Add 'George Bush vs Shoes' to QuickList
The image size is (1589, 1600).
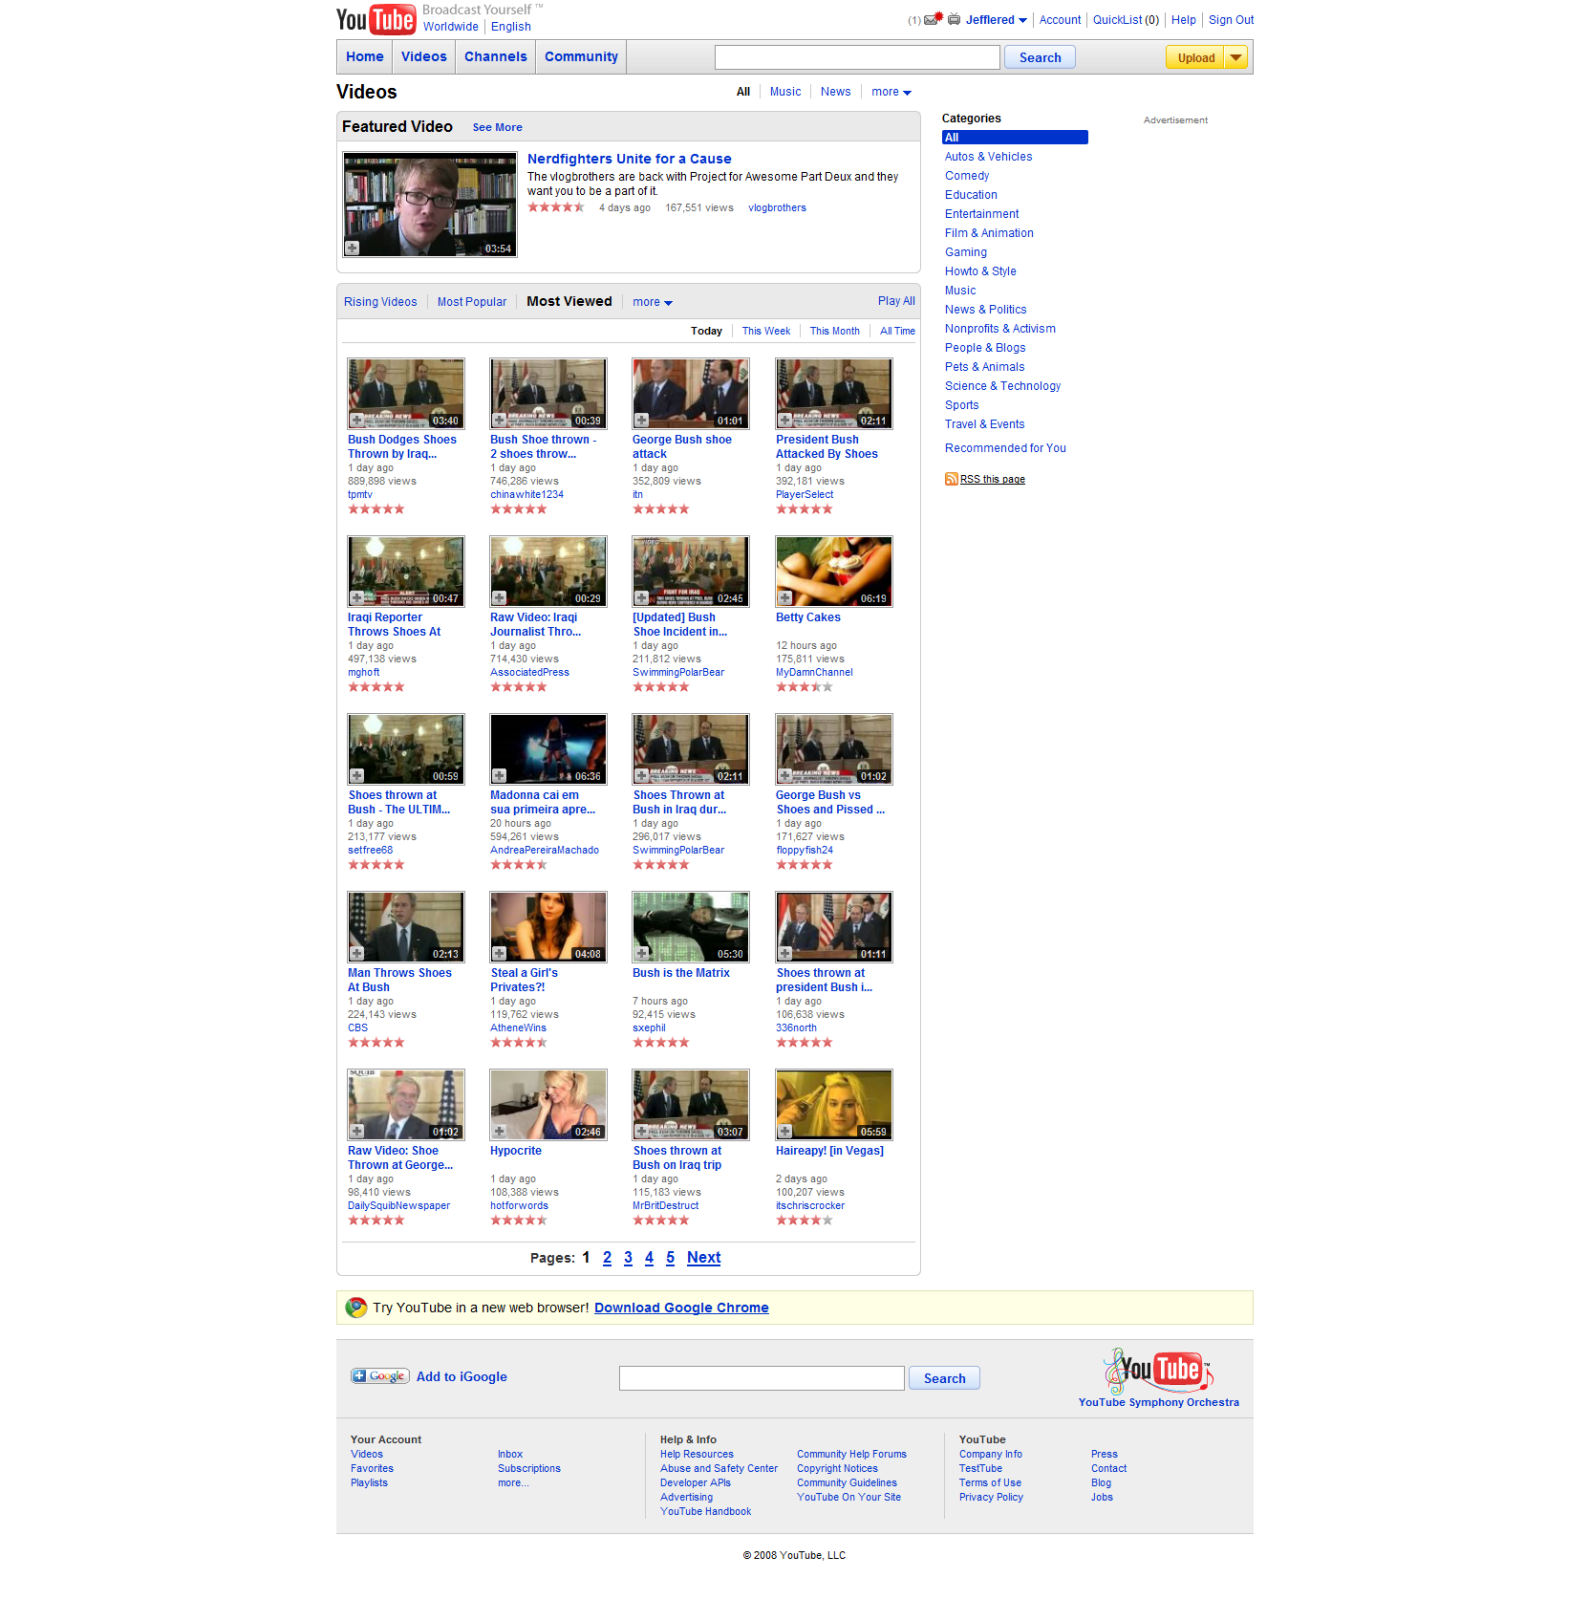pyautogui.click(x=785, y=776)
